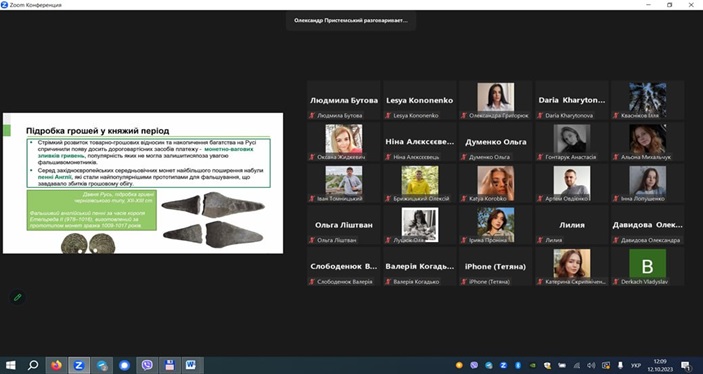Click the hryvnia ingot photo on slide
Image resolution: width=703 pixels, height=374 pixels.
[213, 220]
